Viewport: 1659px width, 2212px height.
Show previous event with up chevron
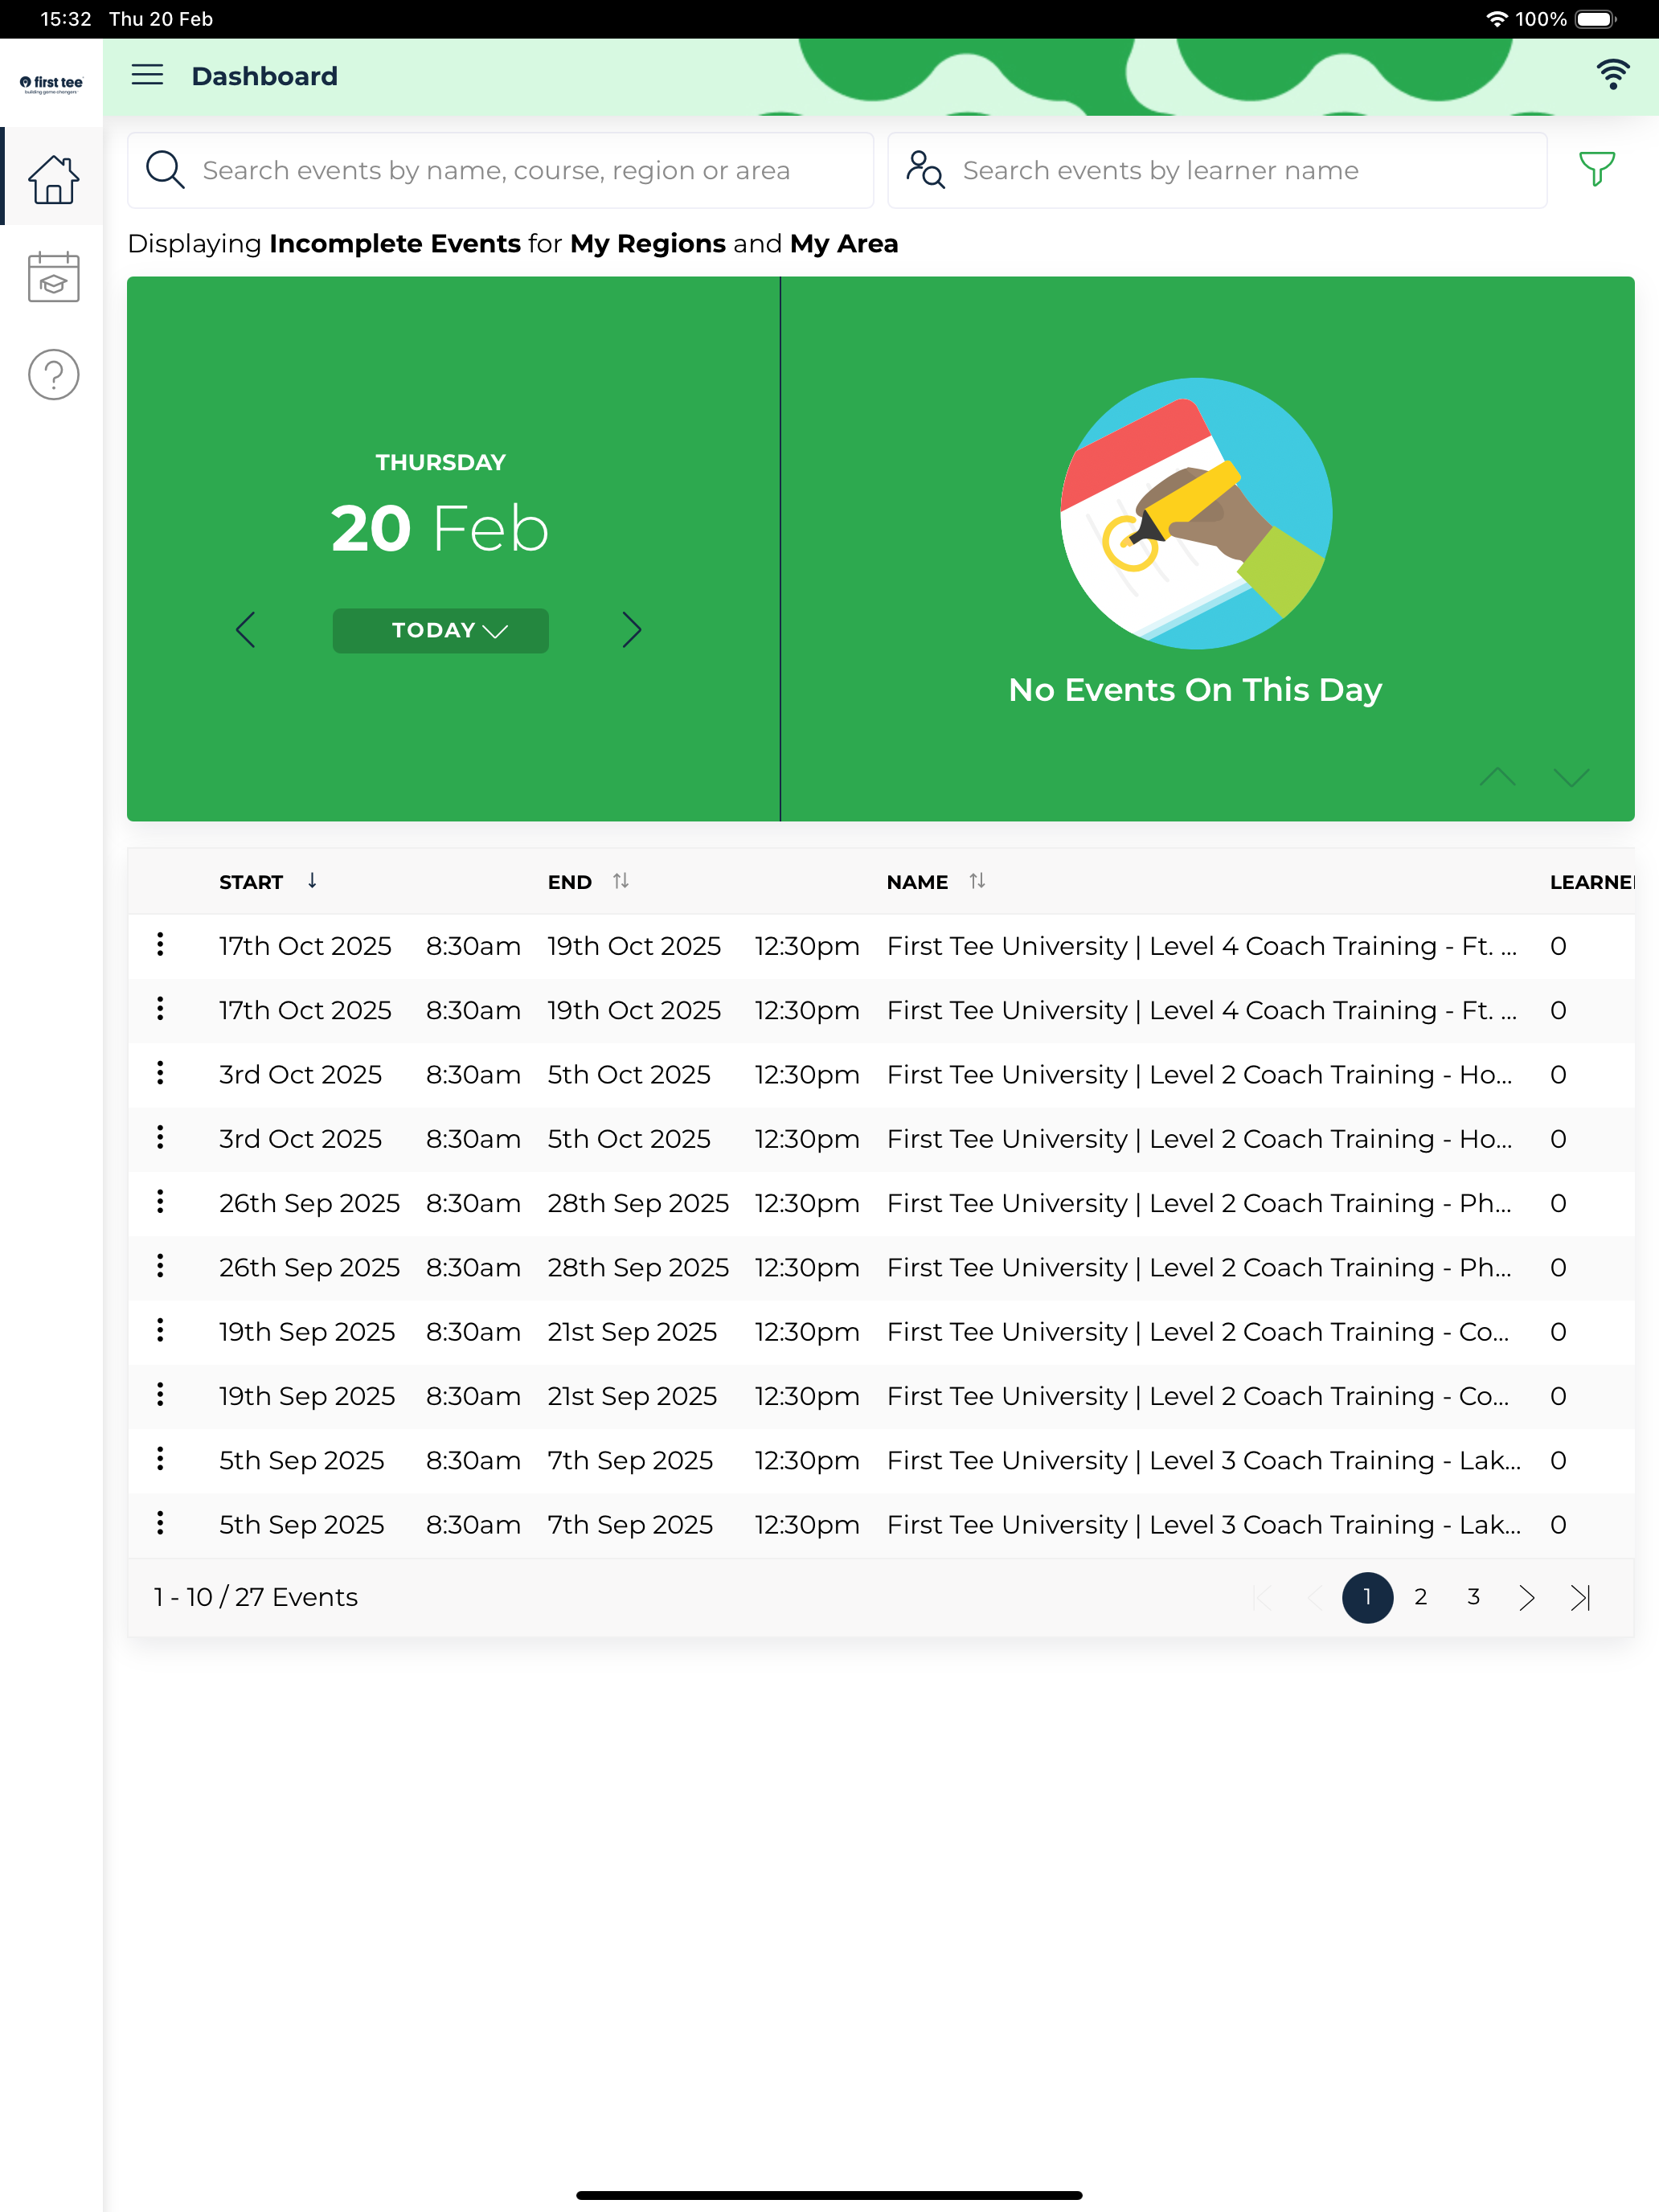(x=1497, y=777)
